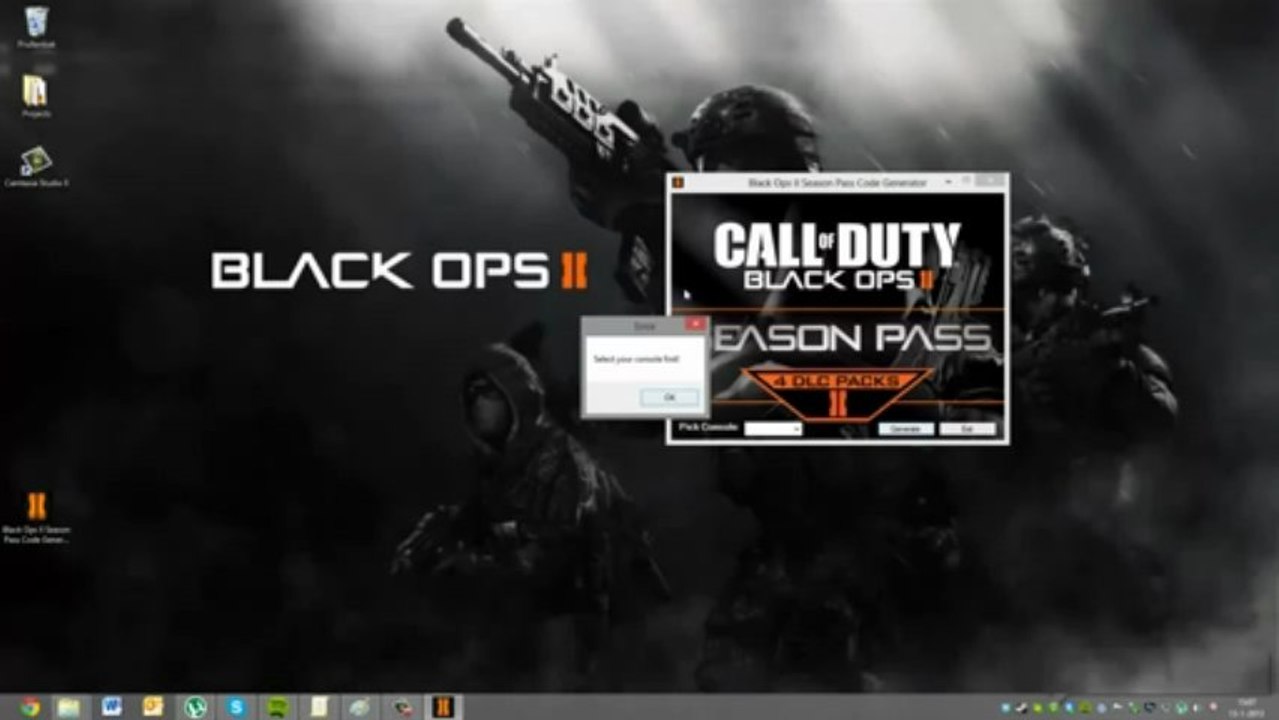
Task: Click the Exit button in generator window
Action: [967, 429]
